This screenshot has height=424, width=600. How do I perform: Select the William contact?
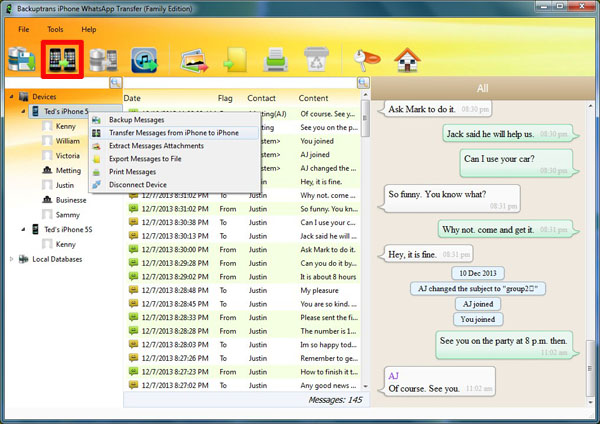click(x=68, y=141)
